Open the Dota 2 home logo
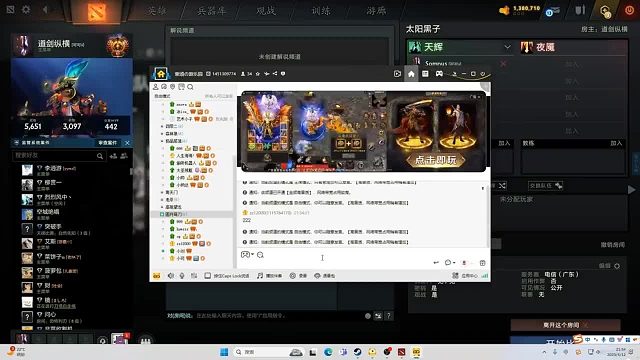 pyautogui.click(x=96, y=12)
